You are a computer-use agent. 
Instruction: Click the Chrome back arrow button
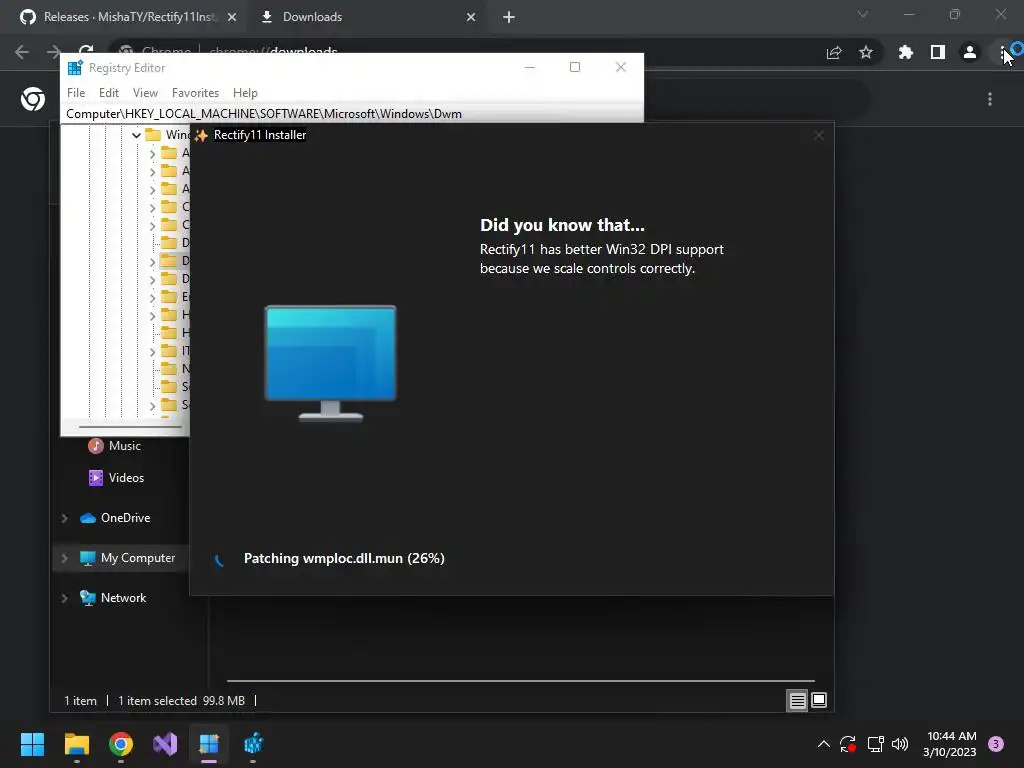[x=22, y=52]
